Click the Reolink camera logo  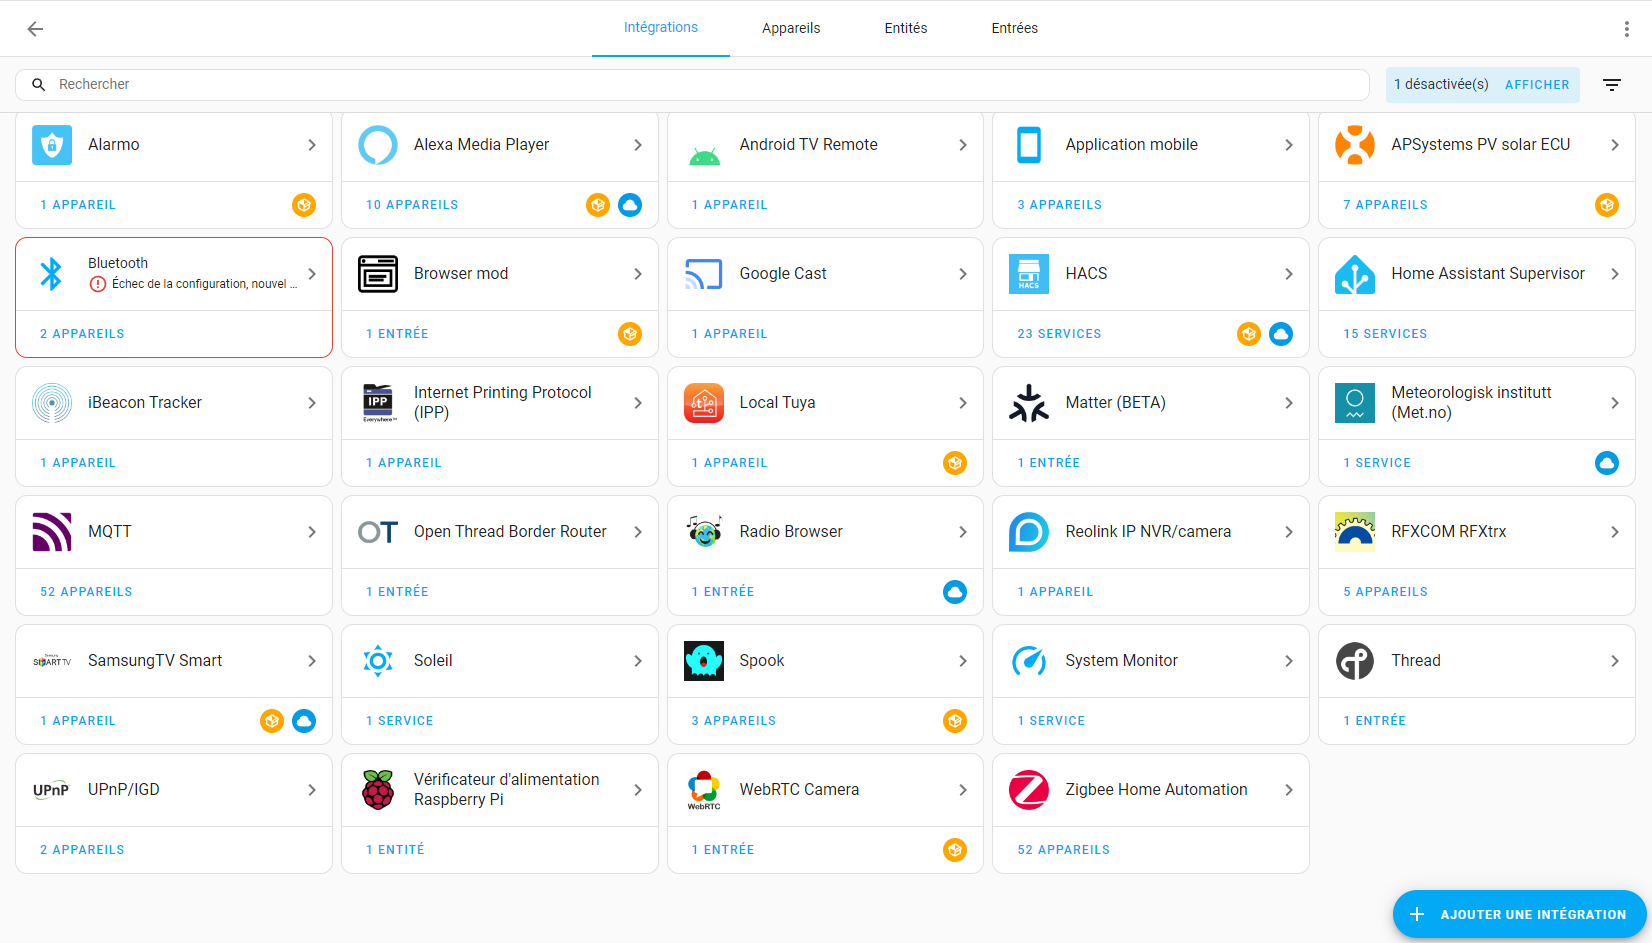coord(1029,532)
